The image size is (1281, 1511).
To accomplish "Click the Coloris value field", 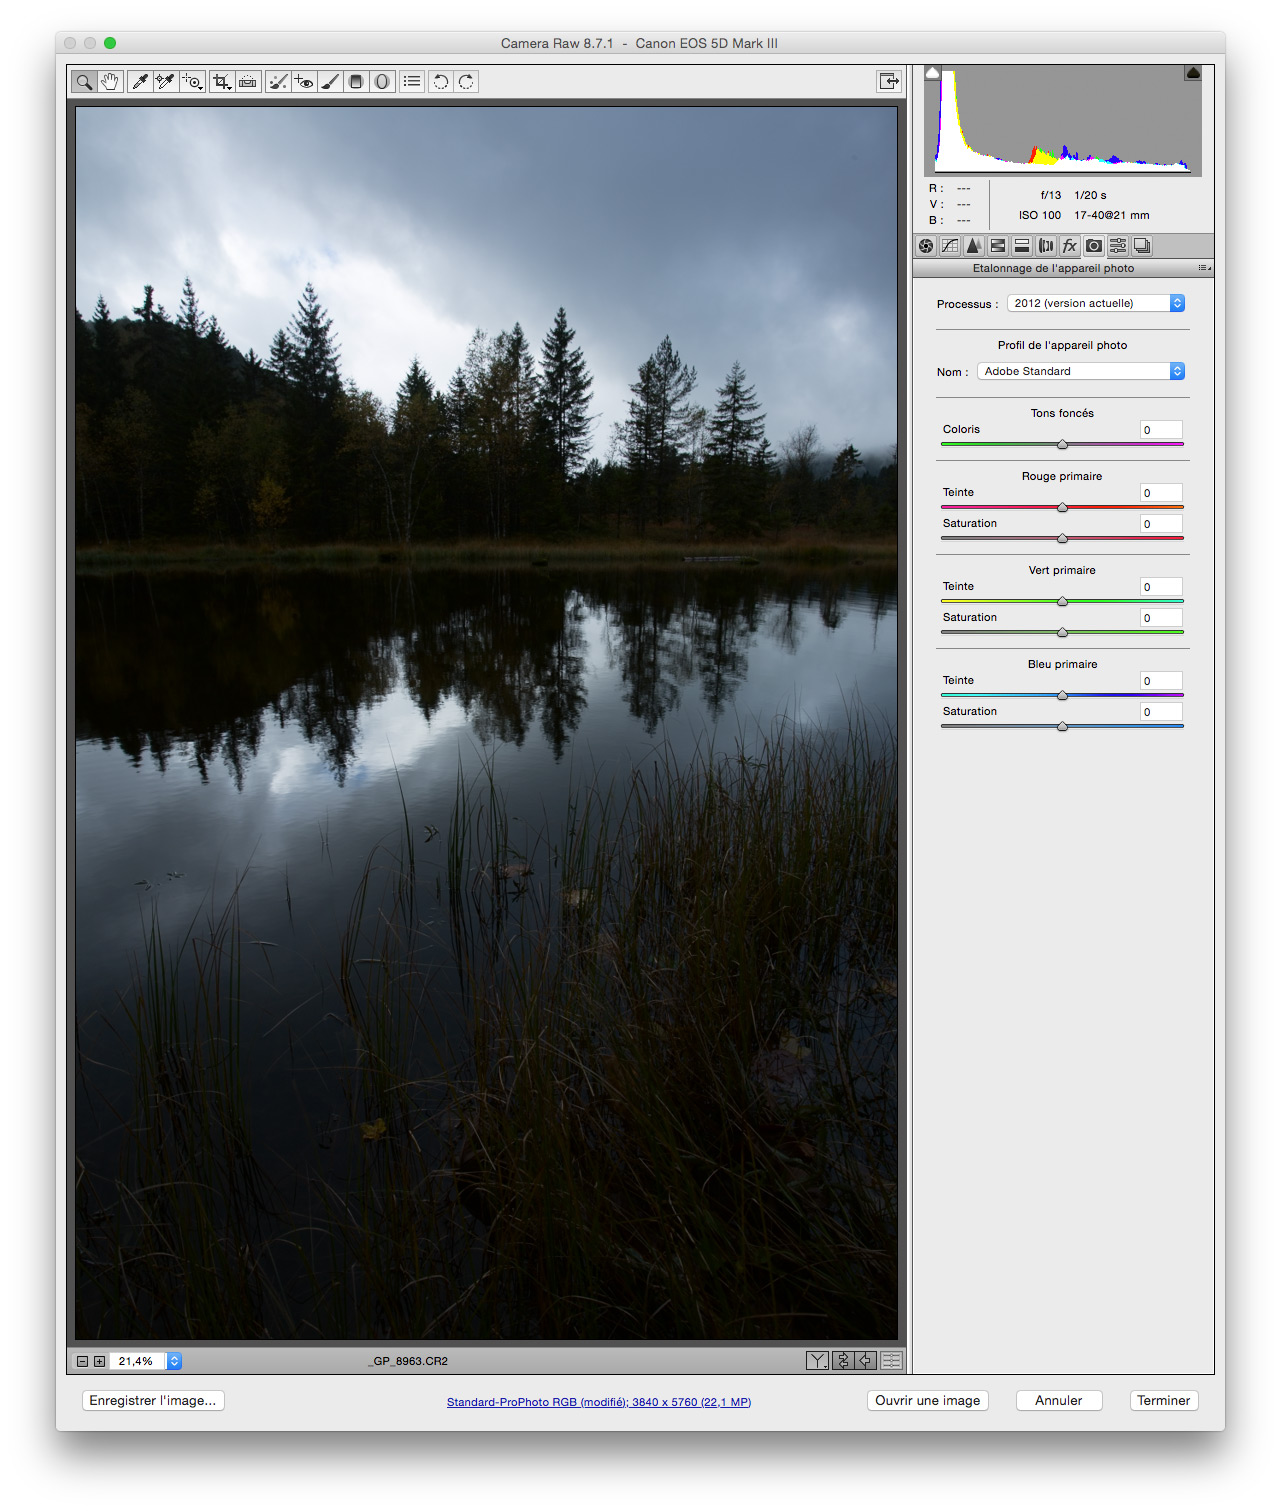I will [1161, 430].
